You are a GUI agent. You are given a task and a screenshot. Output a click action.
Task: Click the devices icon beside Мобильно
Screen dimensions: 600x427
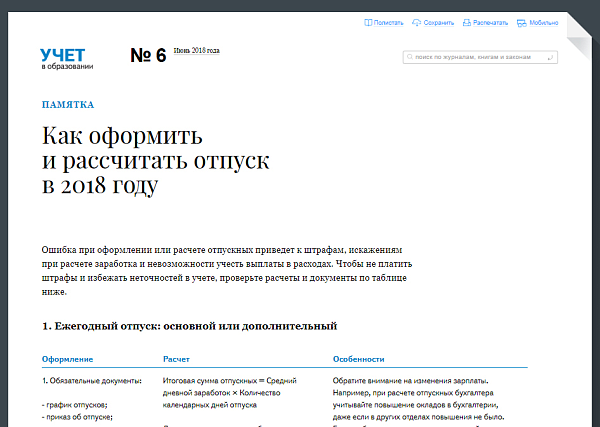[522, 23]
